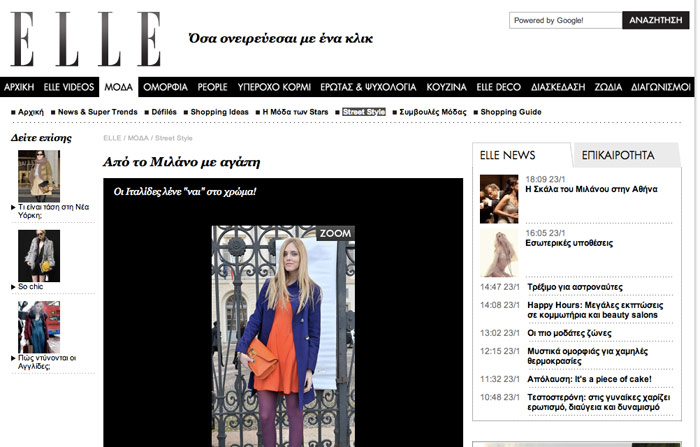The width and height of the screenshot is (700, 447).
Task: Switch to the ΕΠΙΚΑΙΡΟΤΗΤΑ tab
Action: click(618, 155)
